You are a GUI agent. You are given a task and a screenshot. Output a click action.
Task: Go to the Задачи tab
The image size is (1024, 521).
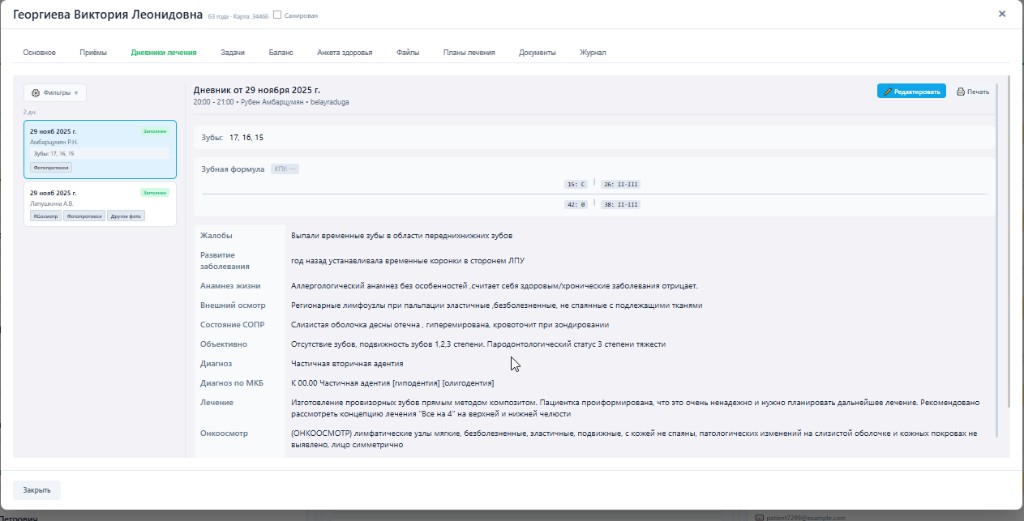(232, 52)
